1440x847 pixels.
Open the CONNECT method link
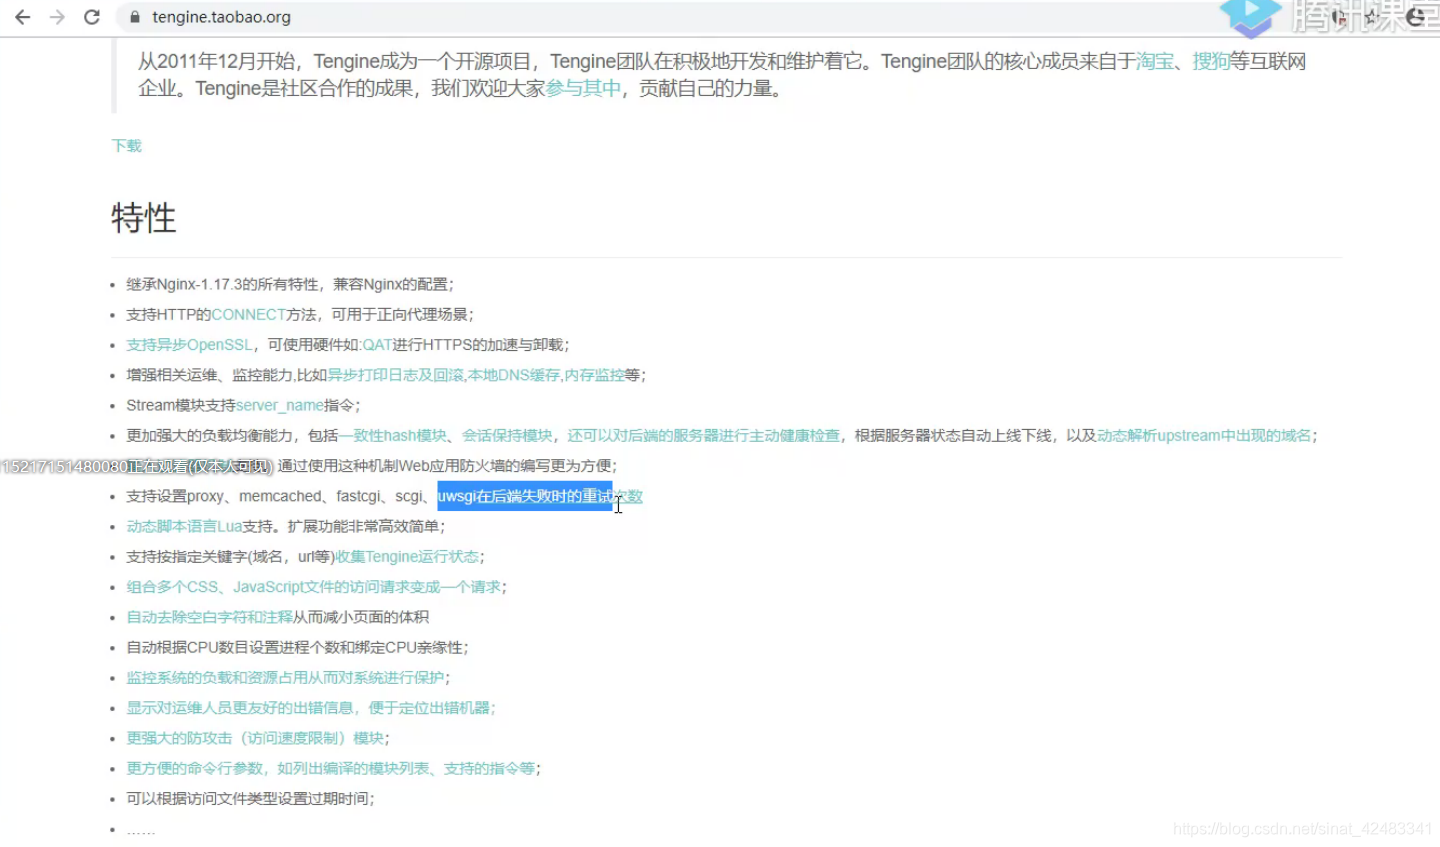point(248,314)
